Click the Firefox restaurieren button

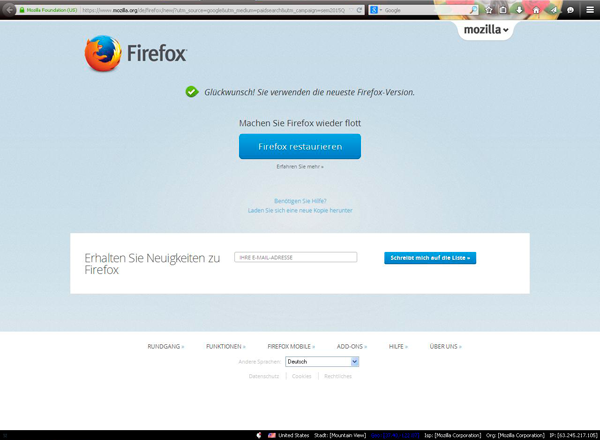tap(300, 146)
